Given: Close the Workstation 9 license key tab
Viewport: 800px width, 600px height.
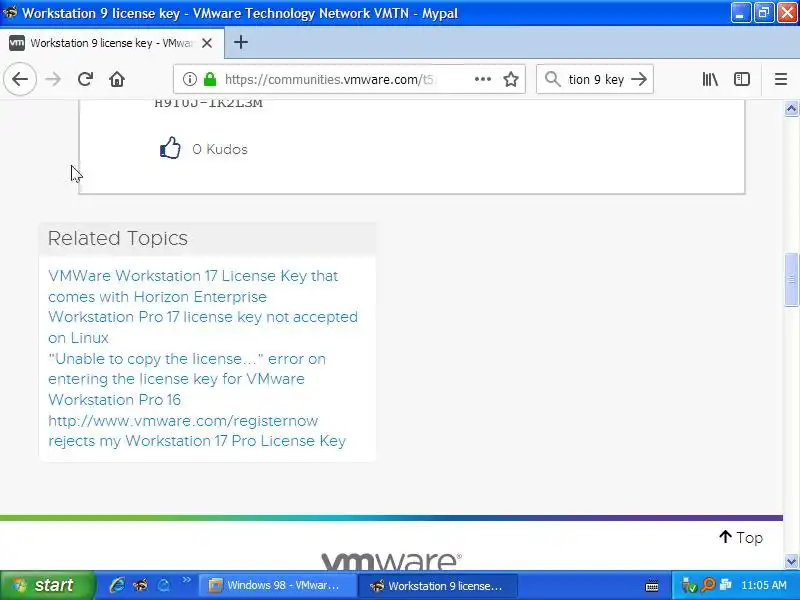Looking at the screenshot, I should (207, 43).
